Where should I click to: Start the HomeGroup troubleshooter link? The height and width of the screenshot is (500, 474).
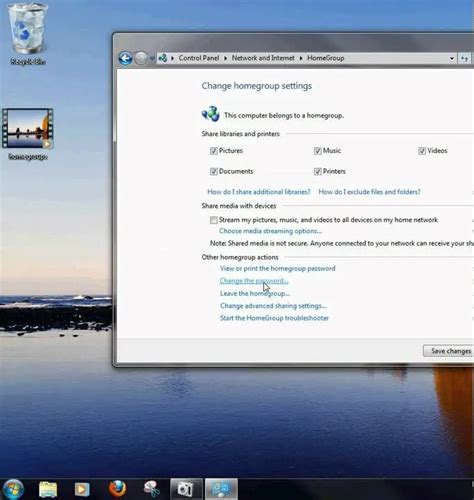pos(274,318)
